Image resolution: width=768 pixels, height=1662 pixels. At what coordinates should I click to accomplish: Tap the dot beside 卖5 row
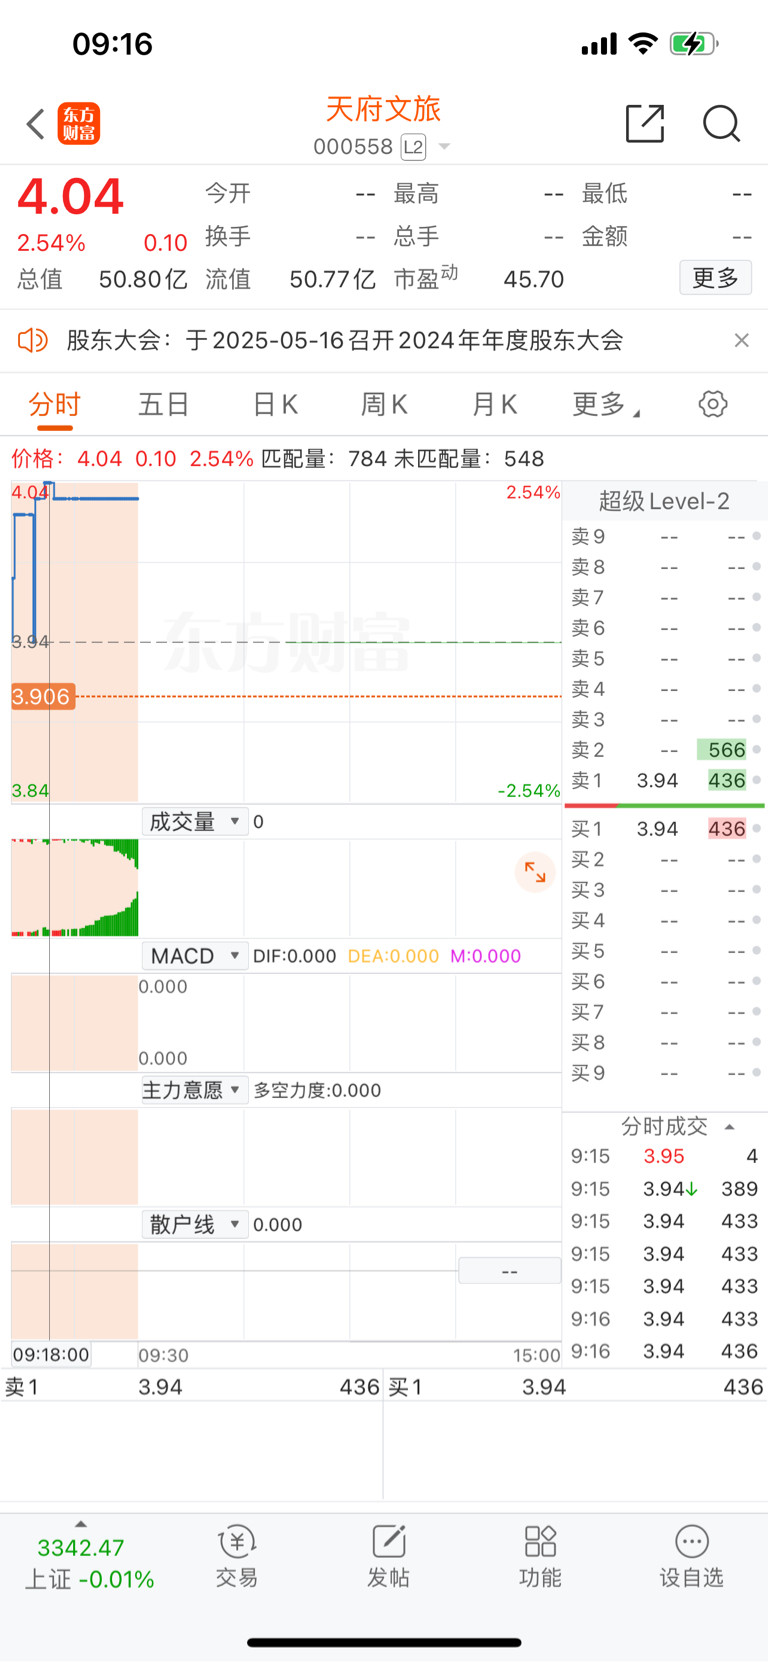click(x=757, y=659)
